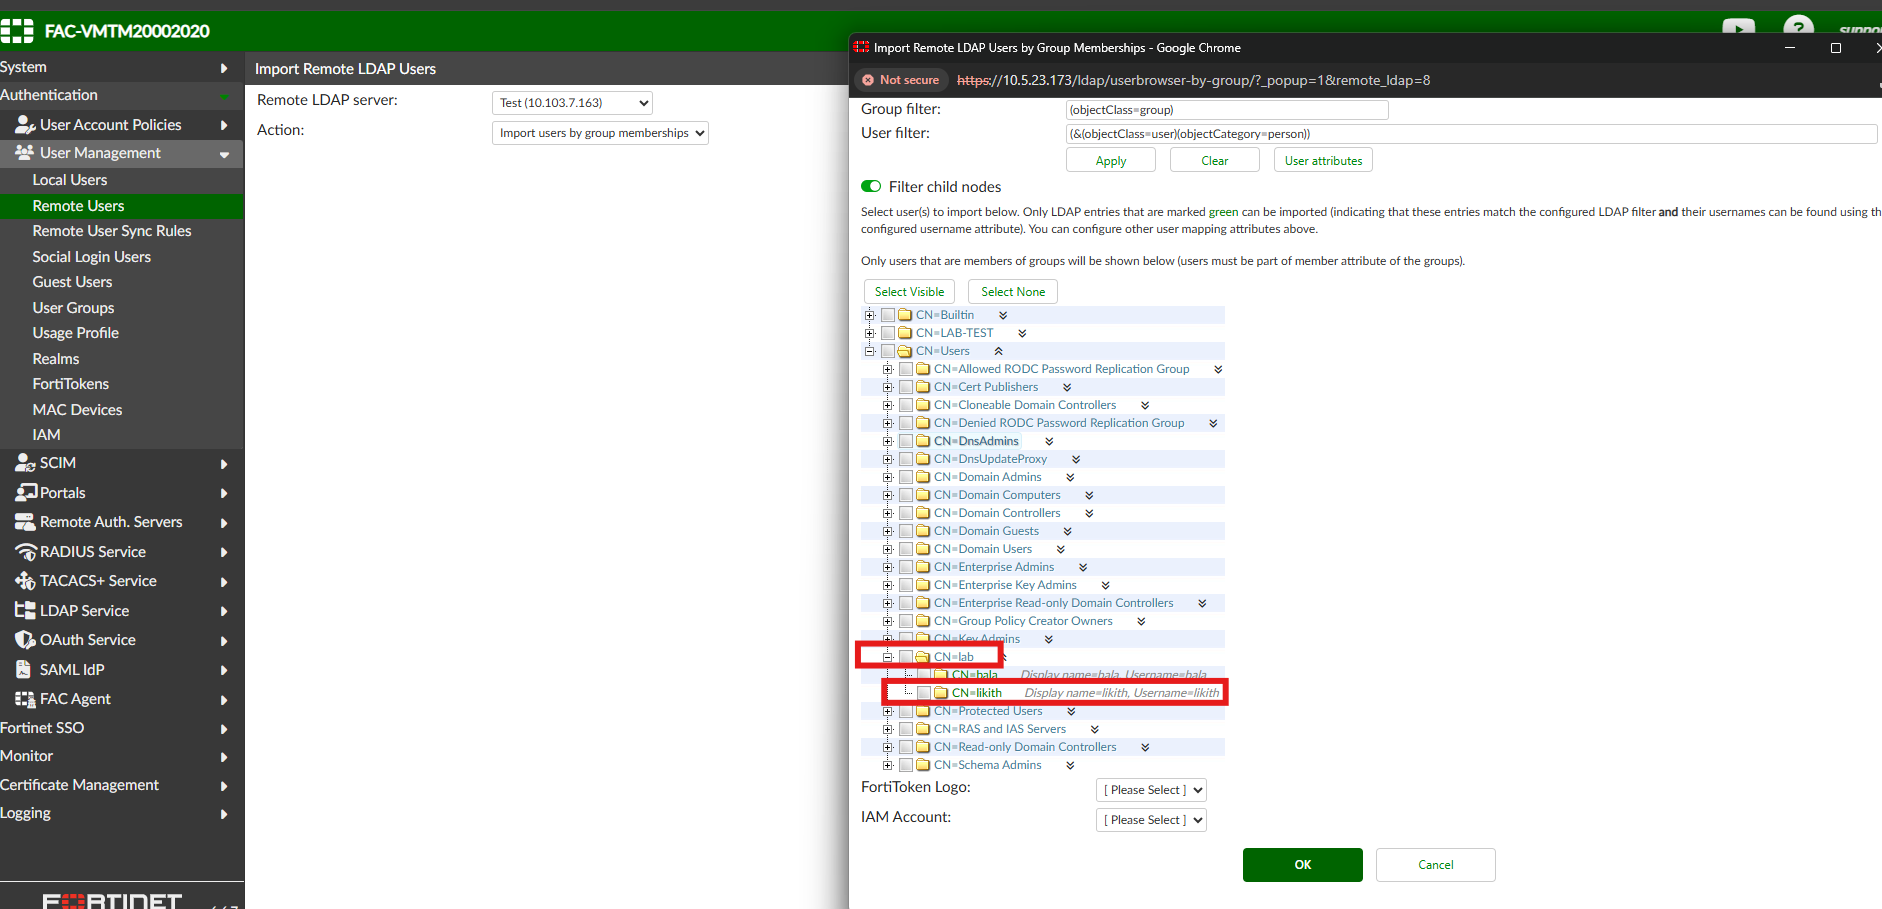This screenshot has width=1882, height=909.
Task: Toggle the Filter child nodes switch
Action: [871, 187]
